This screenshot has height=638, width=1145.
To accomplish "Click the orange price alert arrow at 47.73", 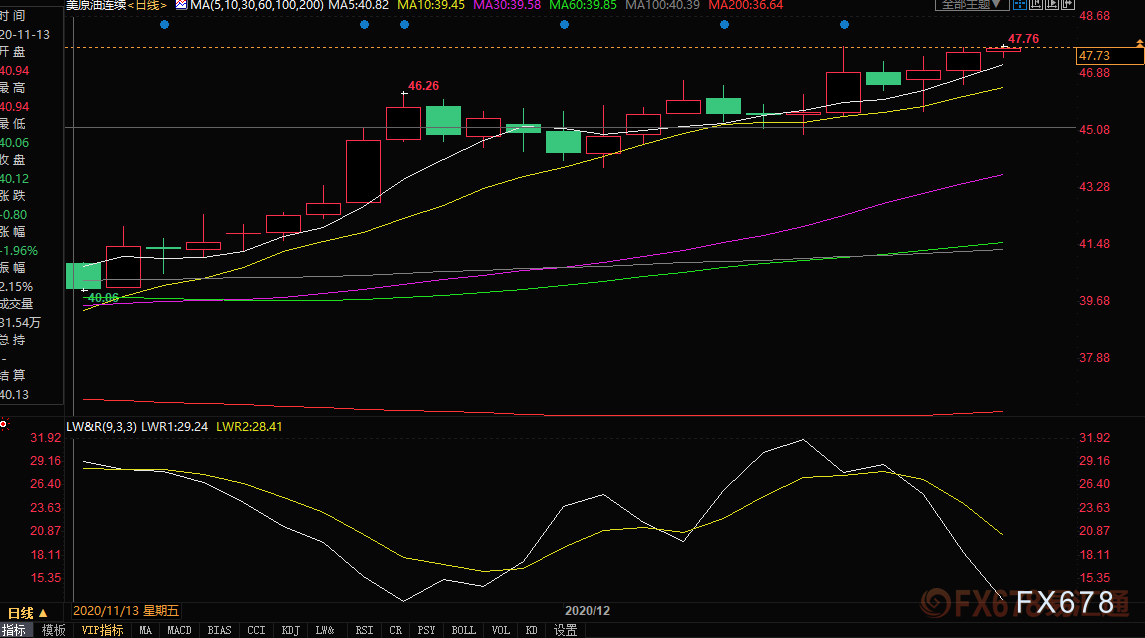I will coord(1139,42).
